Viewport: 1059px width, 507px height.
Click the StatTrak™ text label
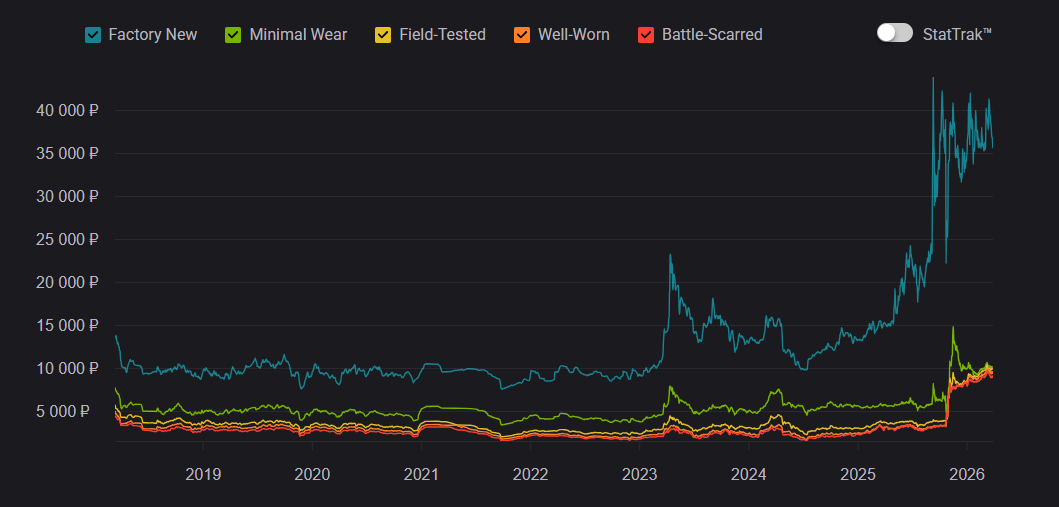(957, 34)
